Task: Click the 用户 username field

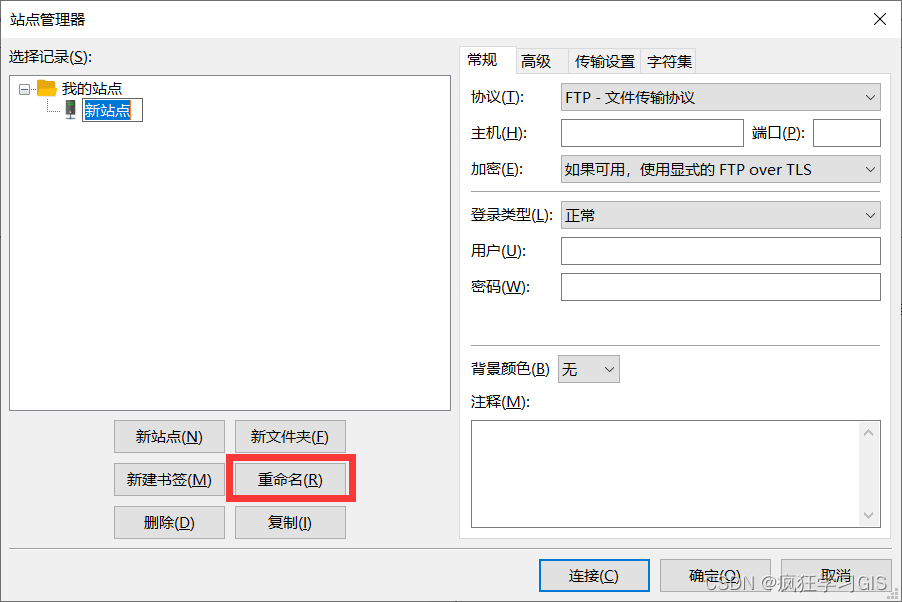Action: tap(721, 251)
